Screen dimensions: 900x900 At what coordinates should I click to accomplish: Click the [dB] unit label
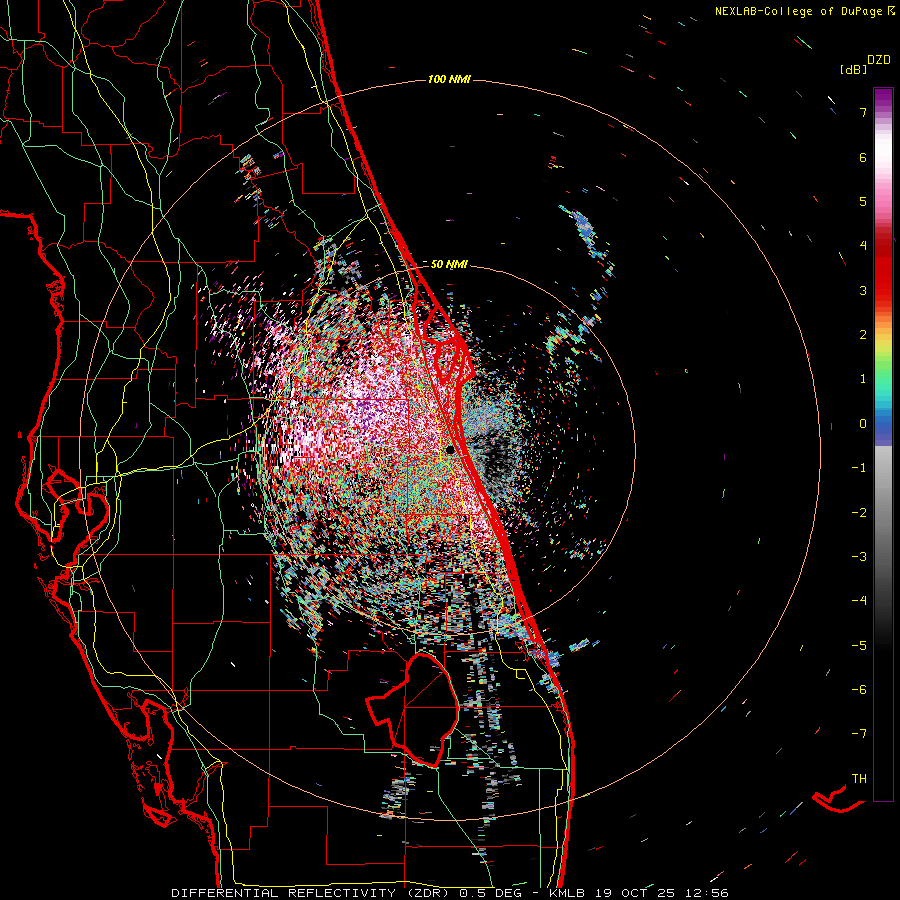pyautogui.click(x=854, y=69)
